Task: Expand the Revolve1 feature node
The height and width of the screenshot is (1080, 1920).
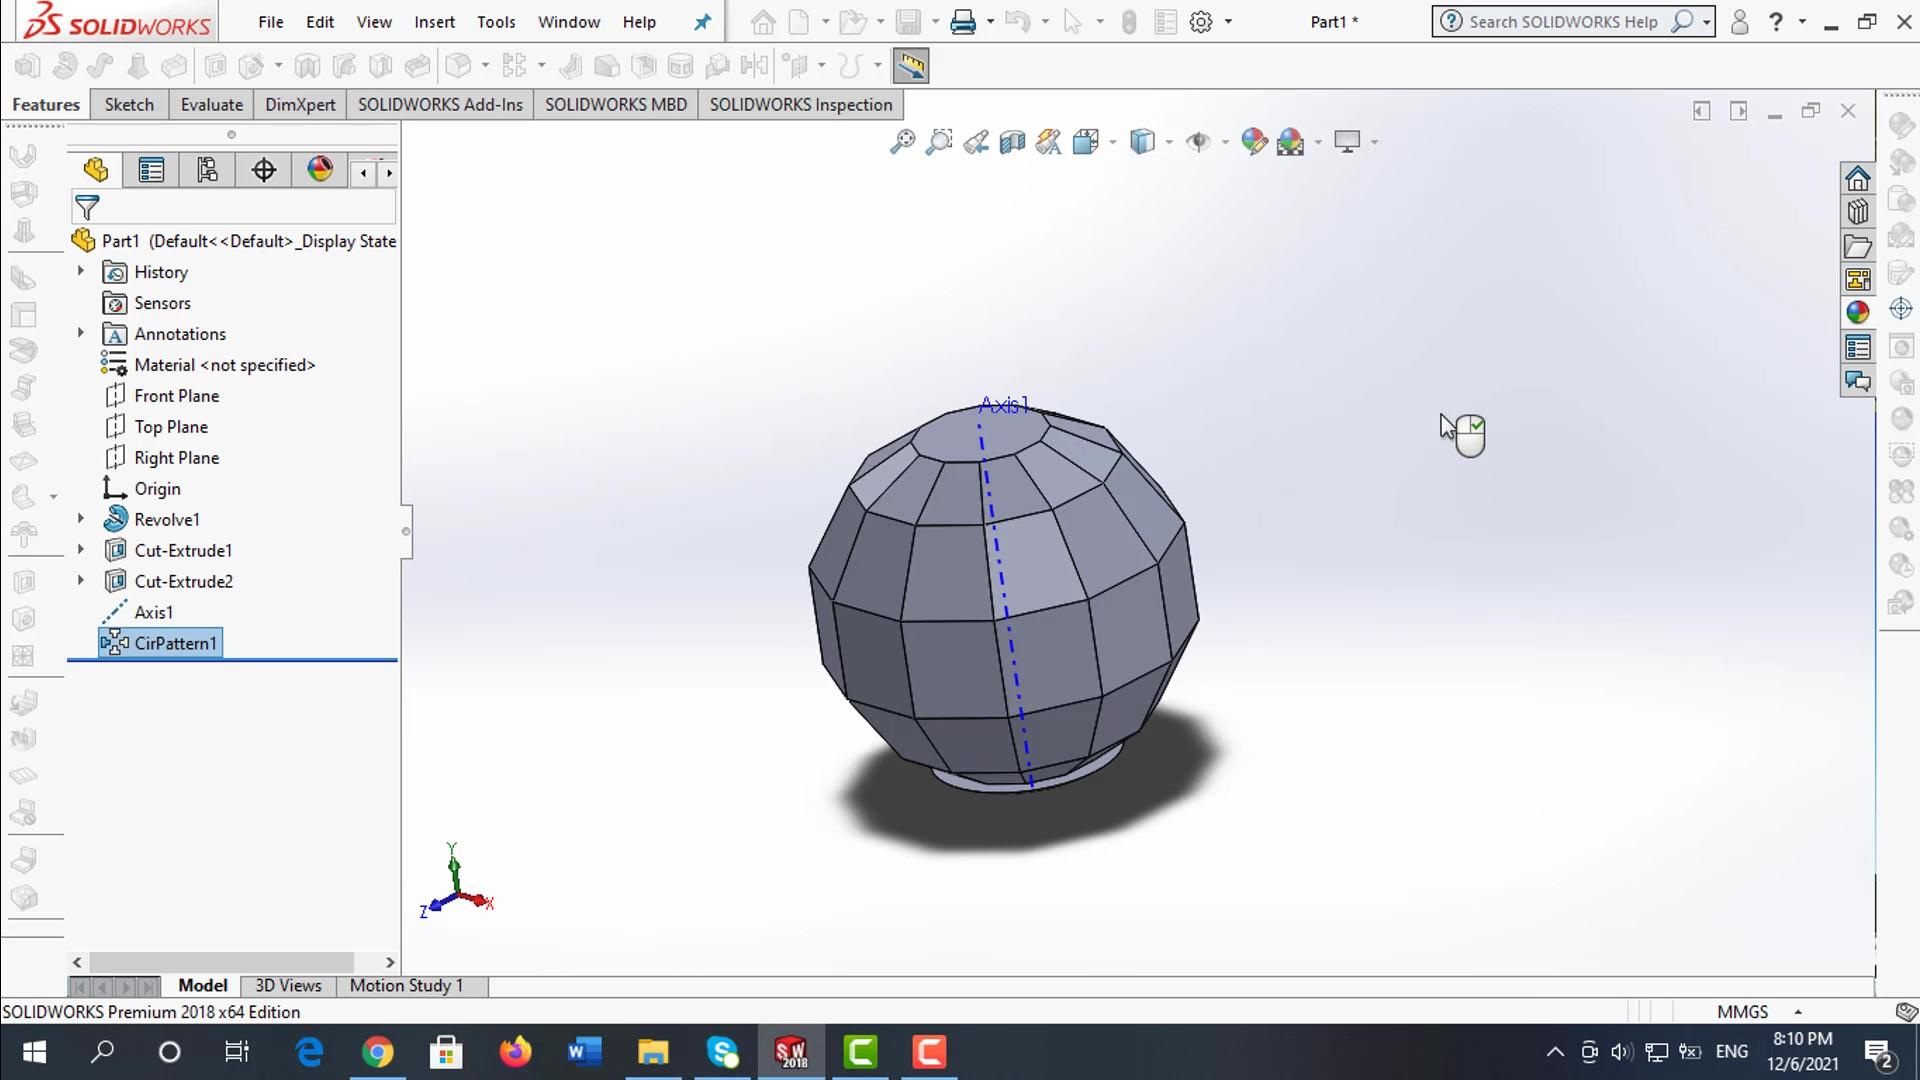Action: point(81,519)
